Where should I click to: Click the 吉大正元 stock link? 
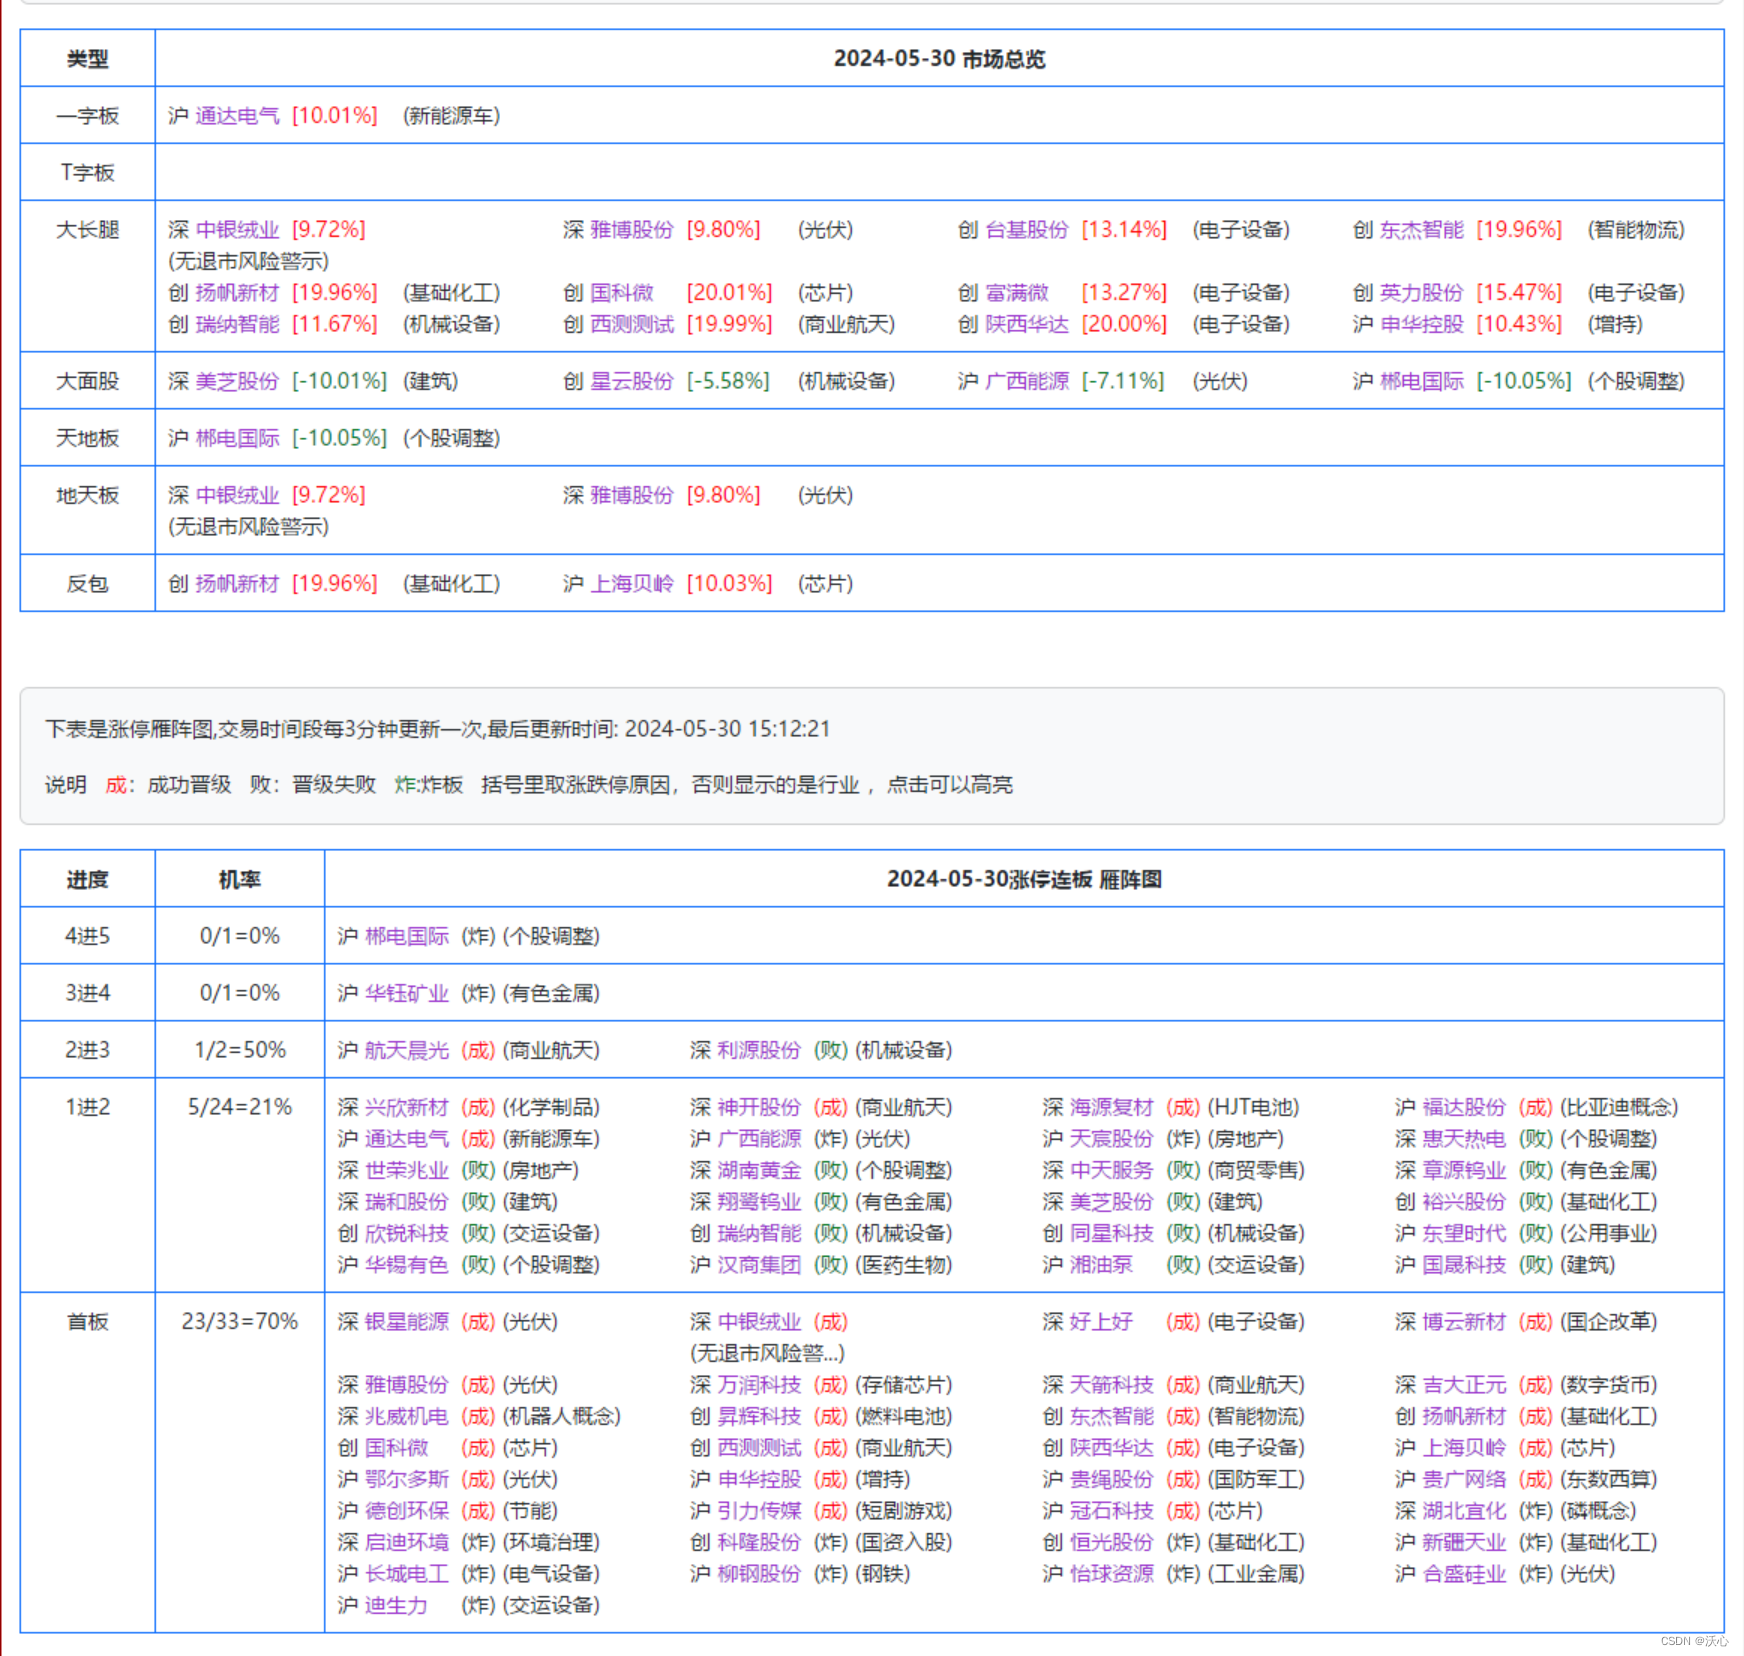1464,1385
